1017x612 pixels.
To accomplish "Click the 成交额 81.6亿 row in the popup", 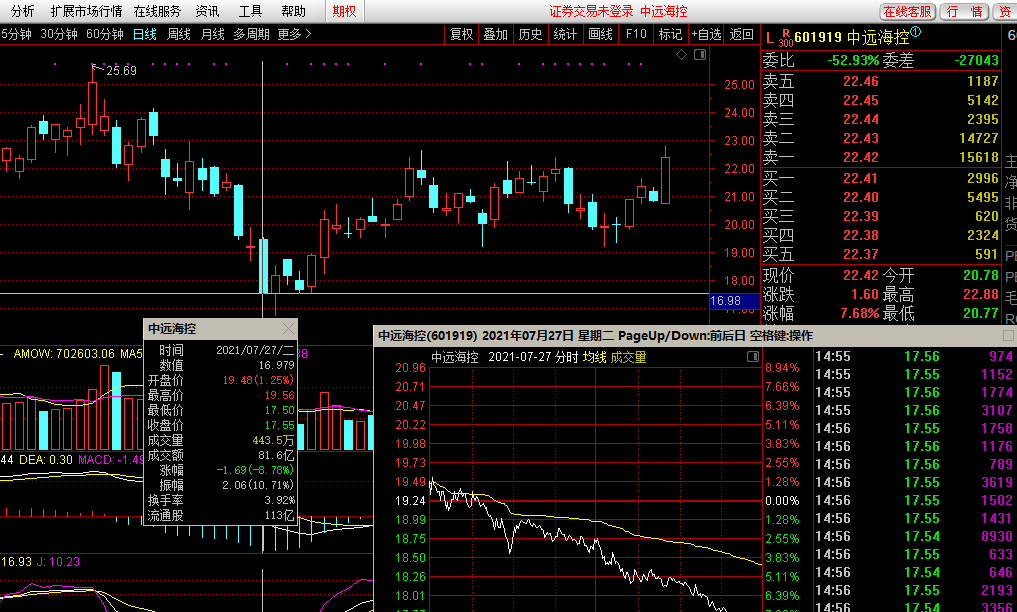I will 221,456.
